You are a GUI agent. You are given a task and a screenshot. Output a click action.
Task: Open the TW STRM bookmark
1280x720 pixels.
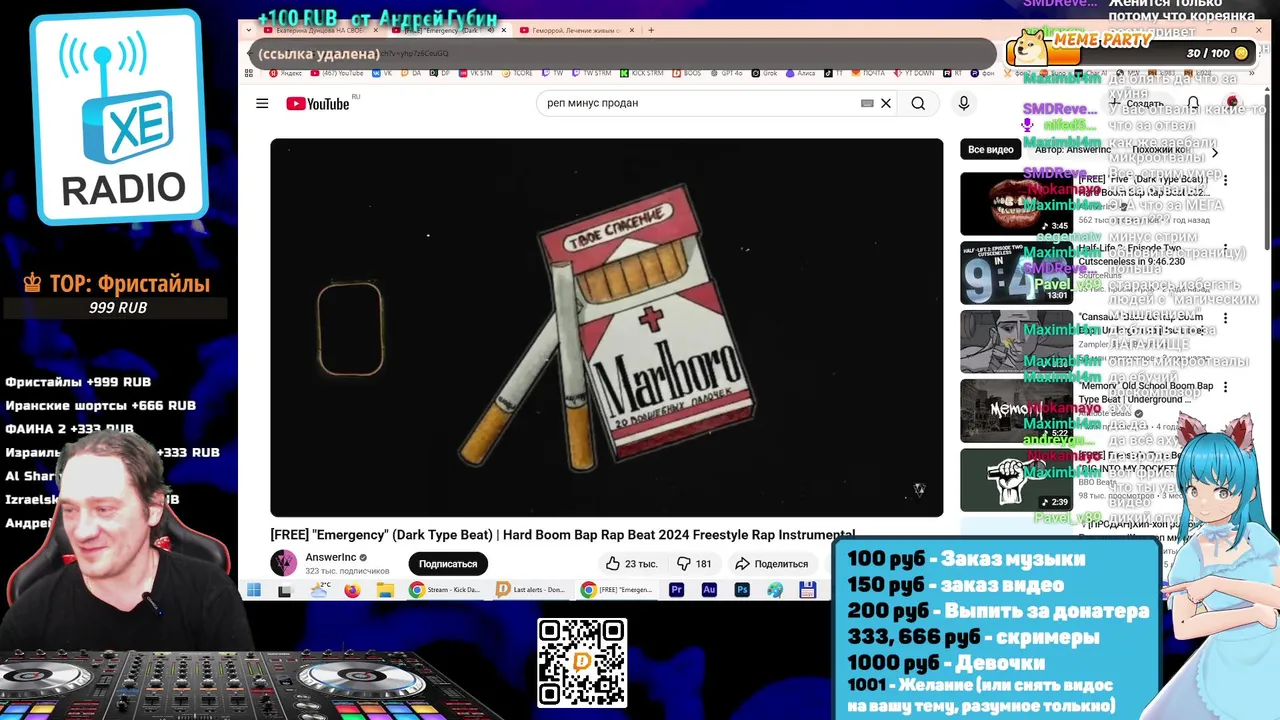click(x=591, y=73)
